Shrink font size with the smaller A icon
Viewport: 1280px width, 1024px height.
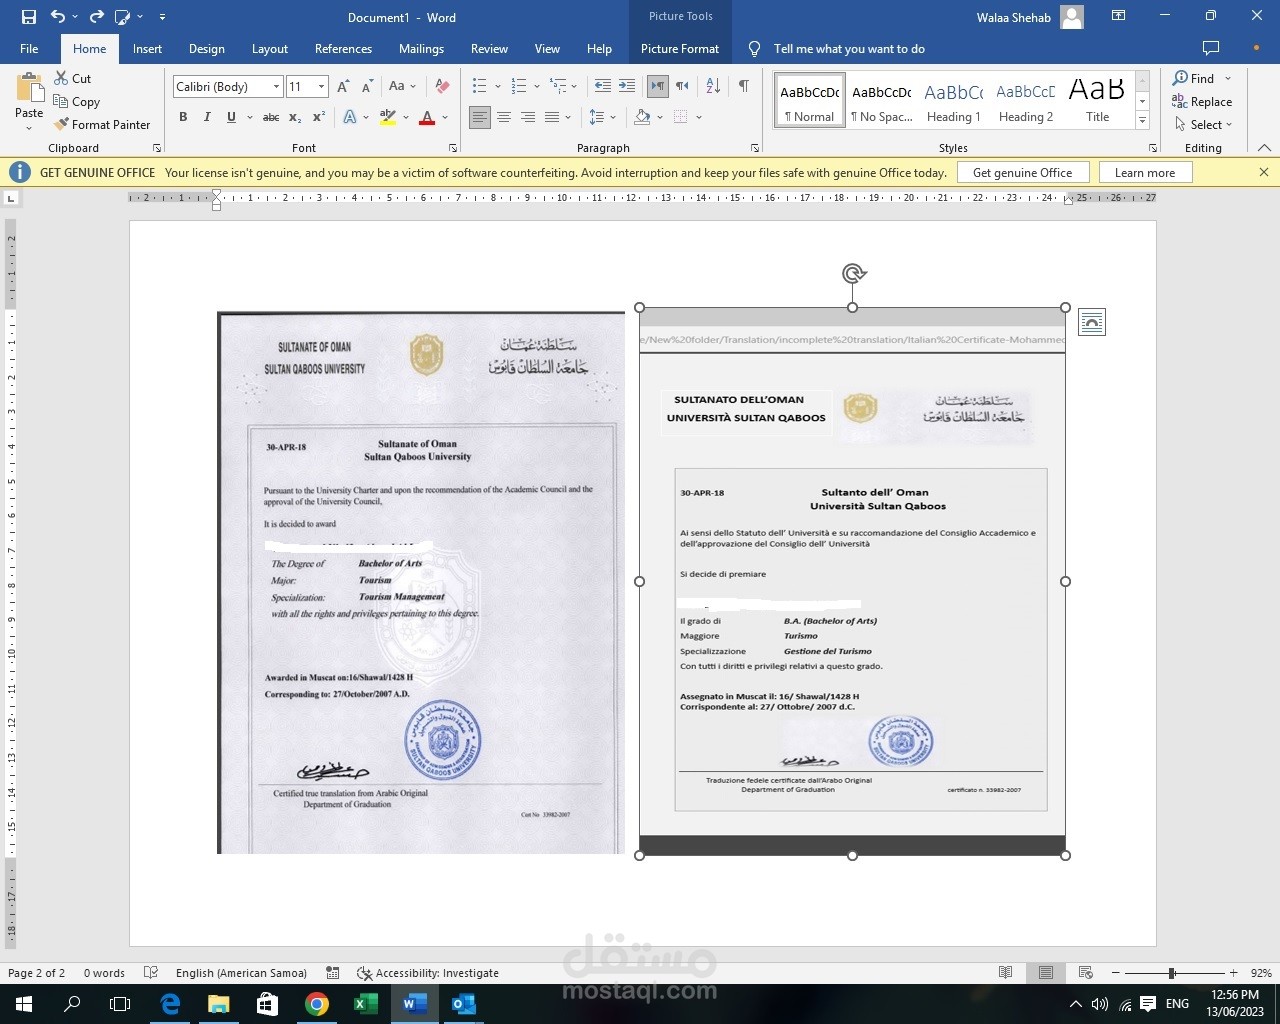367,87
